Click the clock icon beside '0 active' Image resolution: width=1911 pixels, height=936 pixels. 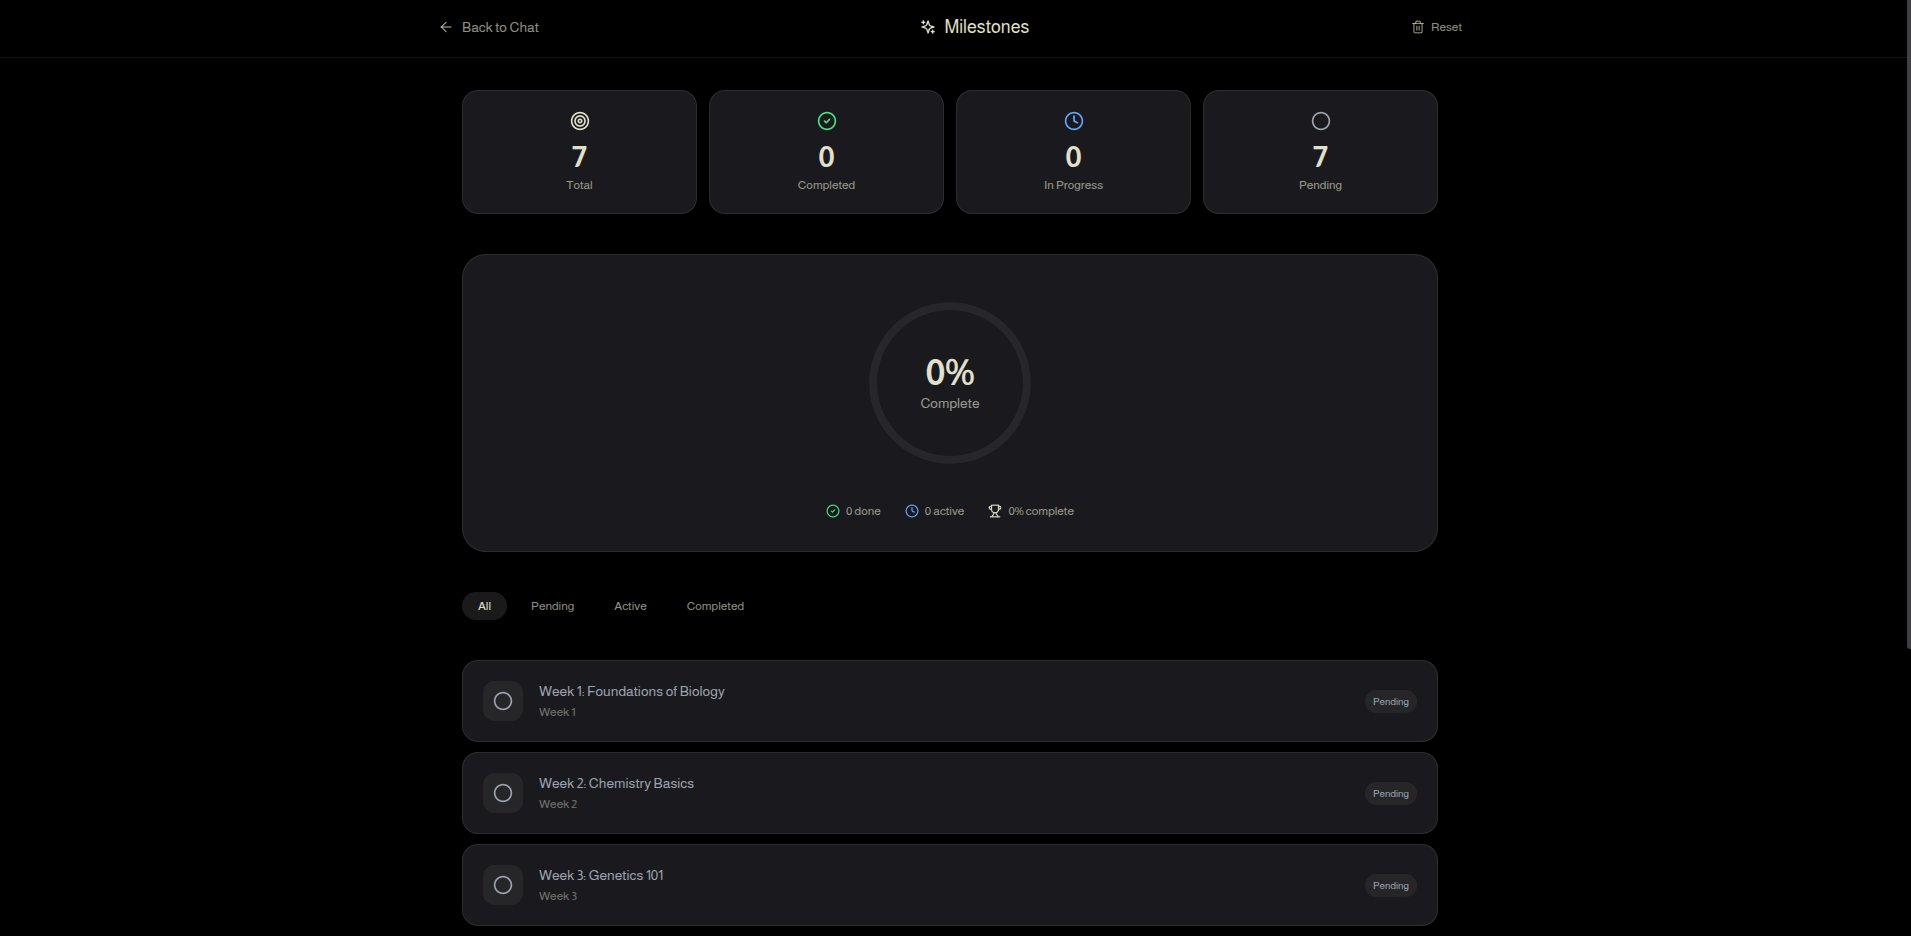pyautogui.click(x=912, y=511)
